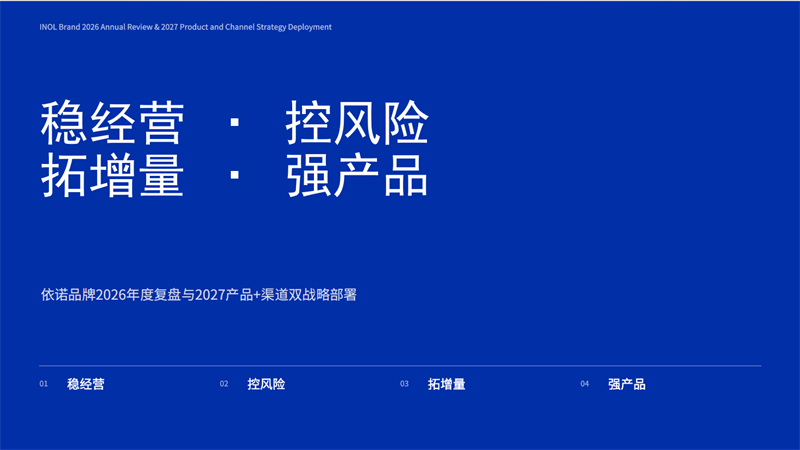Open the bottom section label 稳经营
This screenshot has width=800, height=450.
click(86, 384)
